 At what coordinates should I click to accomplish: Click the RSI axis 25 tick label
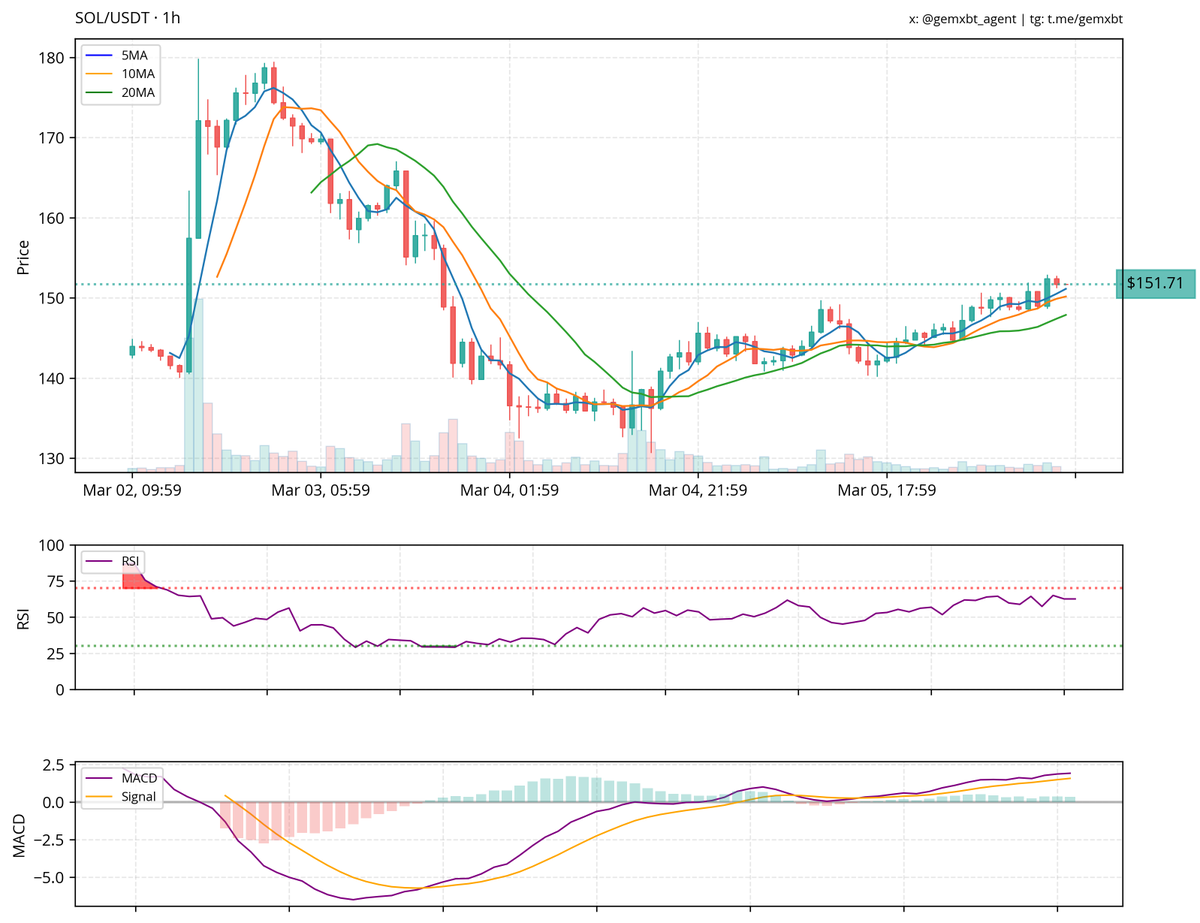58,653
